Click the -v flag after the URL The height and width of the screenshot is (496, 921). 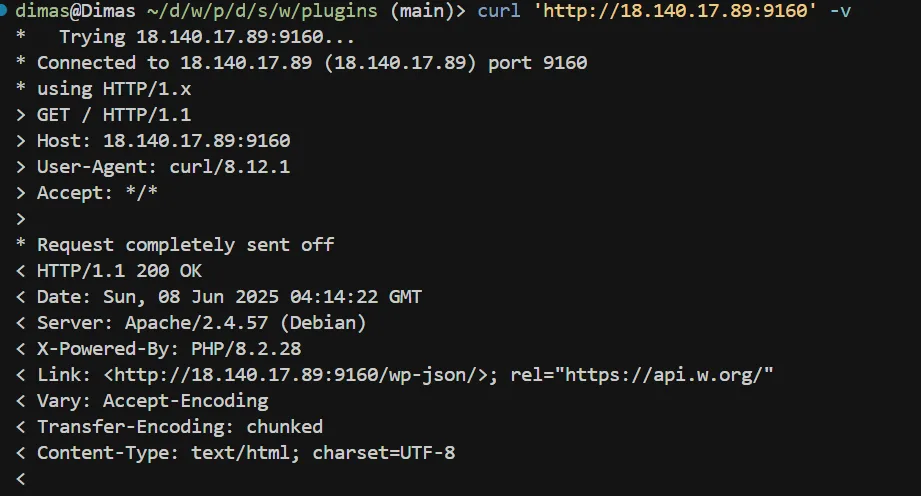841,11
